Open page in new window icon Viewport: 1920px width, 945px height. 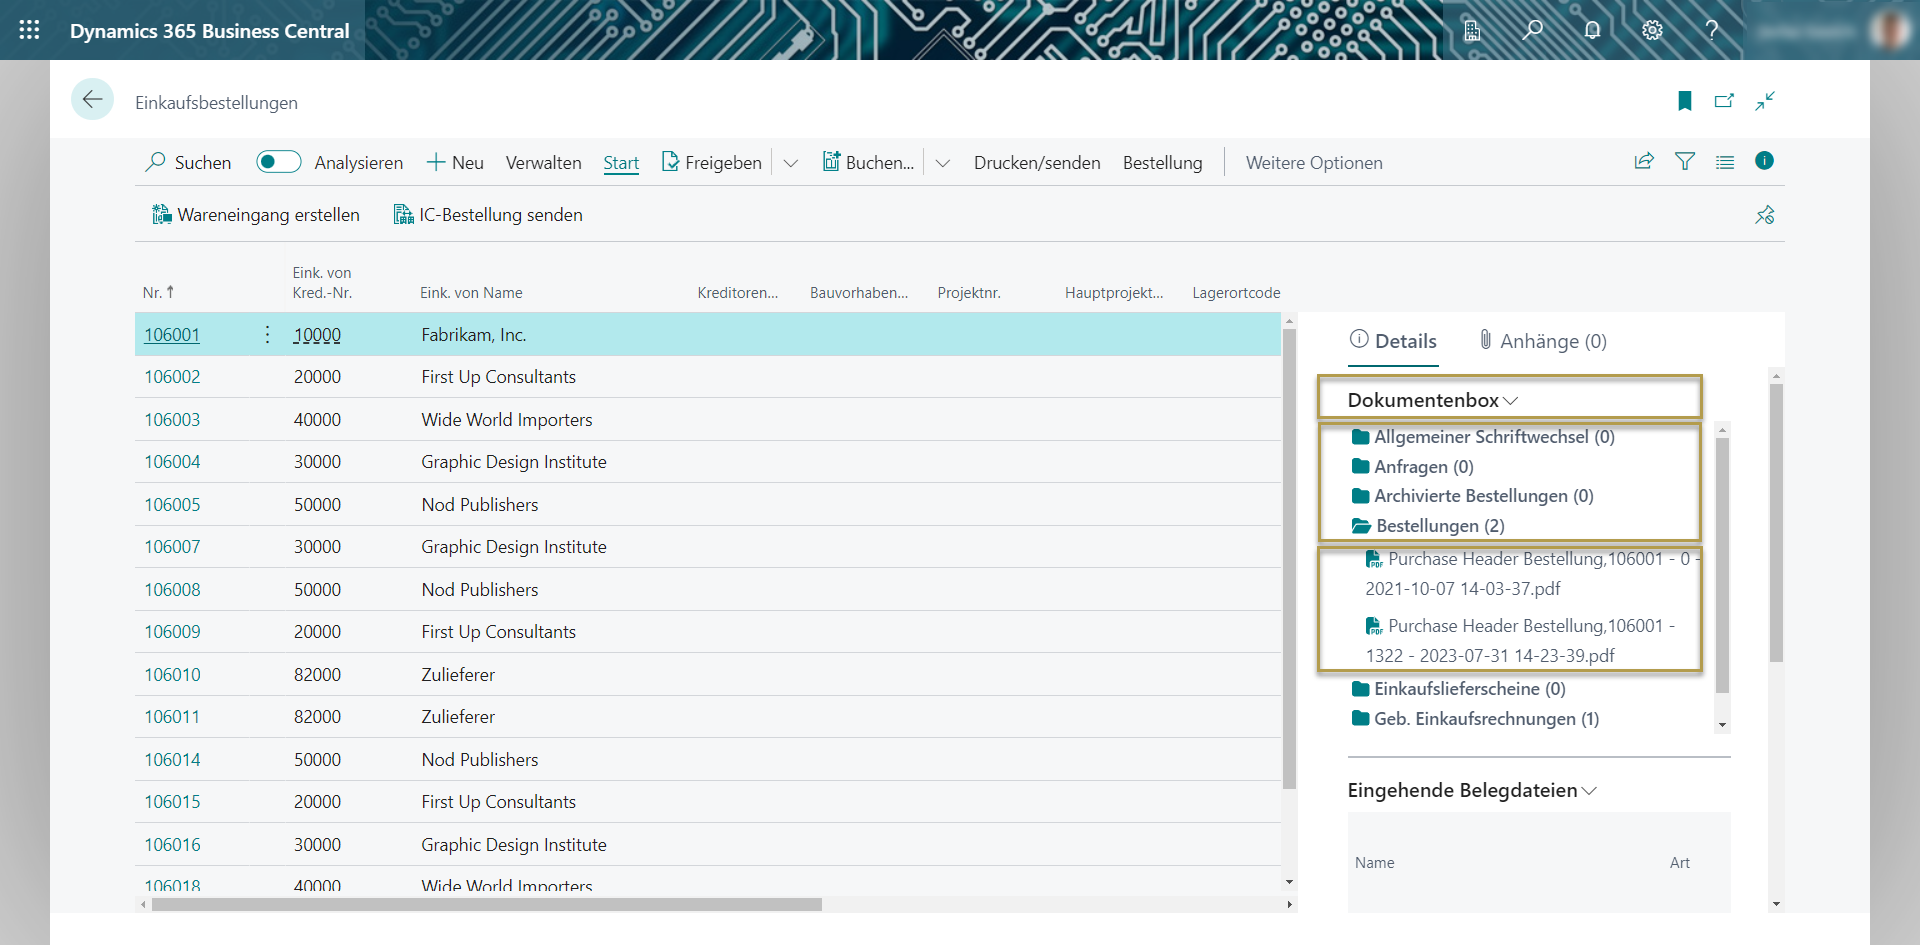point(1724,101)
